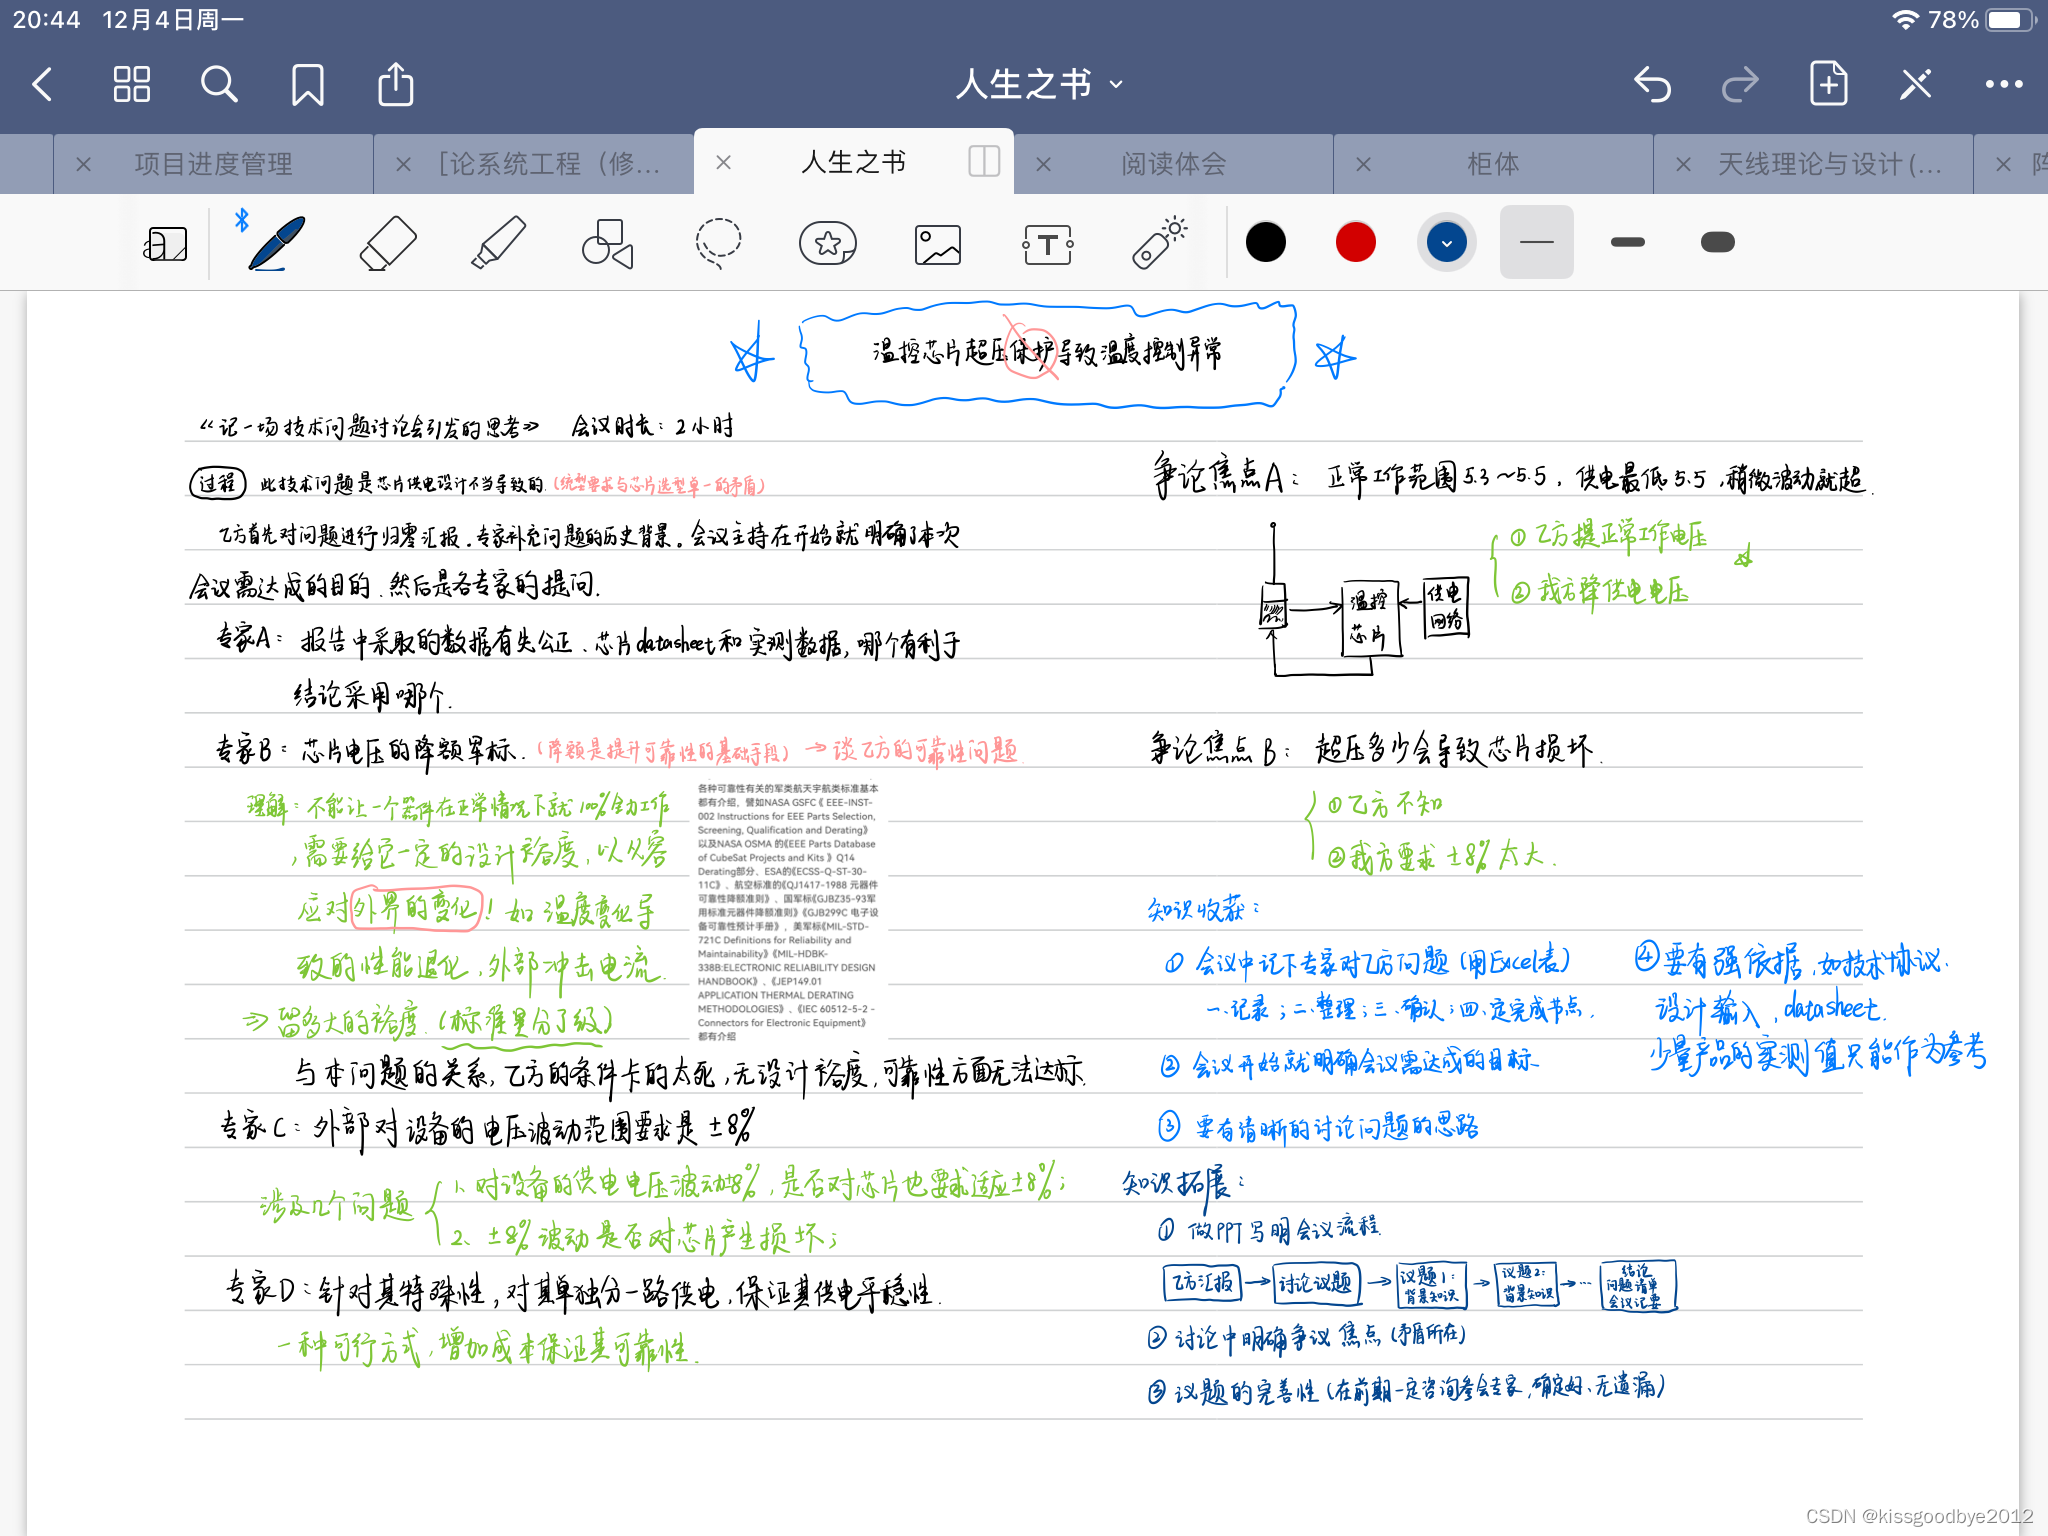
Task: Select the Eraser tool
Action: 388,243
